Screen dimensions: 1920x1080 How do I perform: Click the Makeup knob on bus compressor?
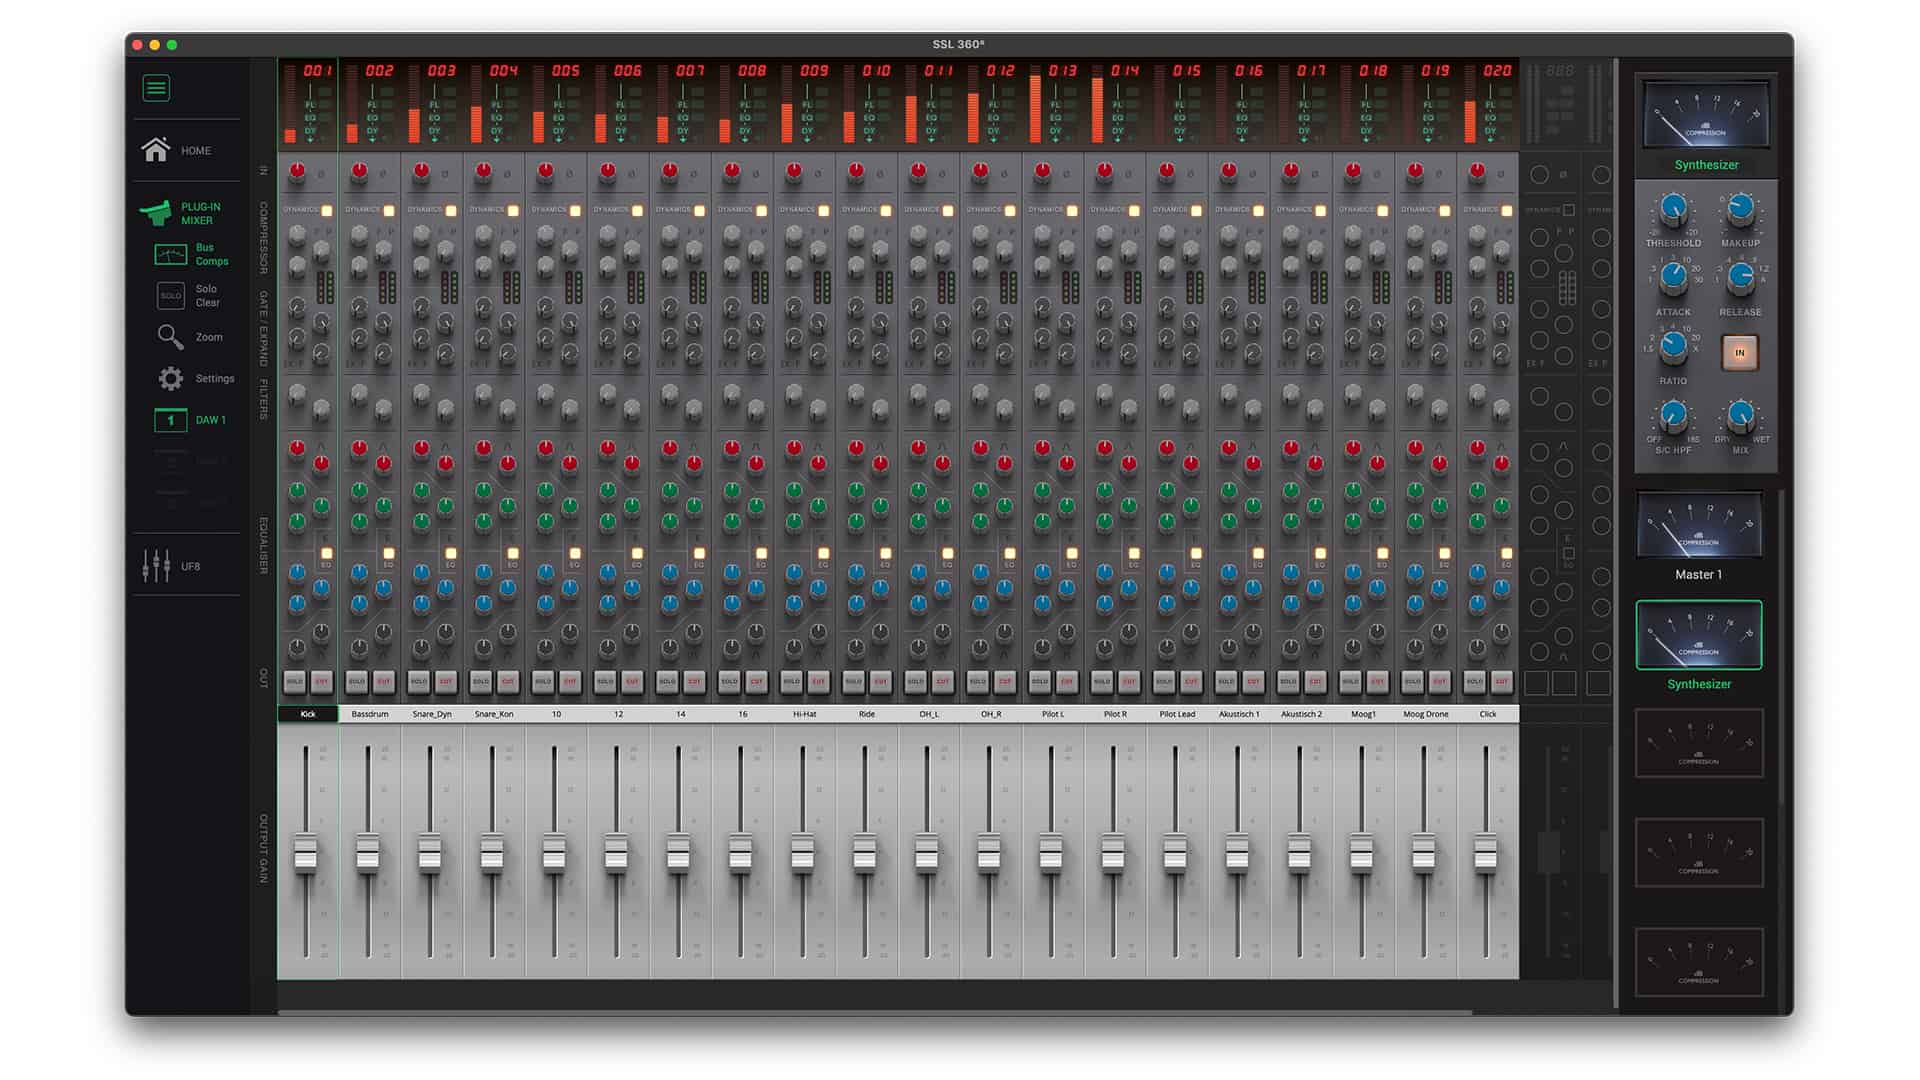point(1740,210)
